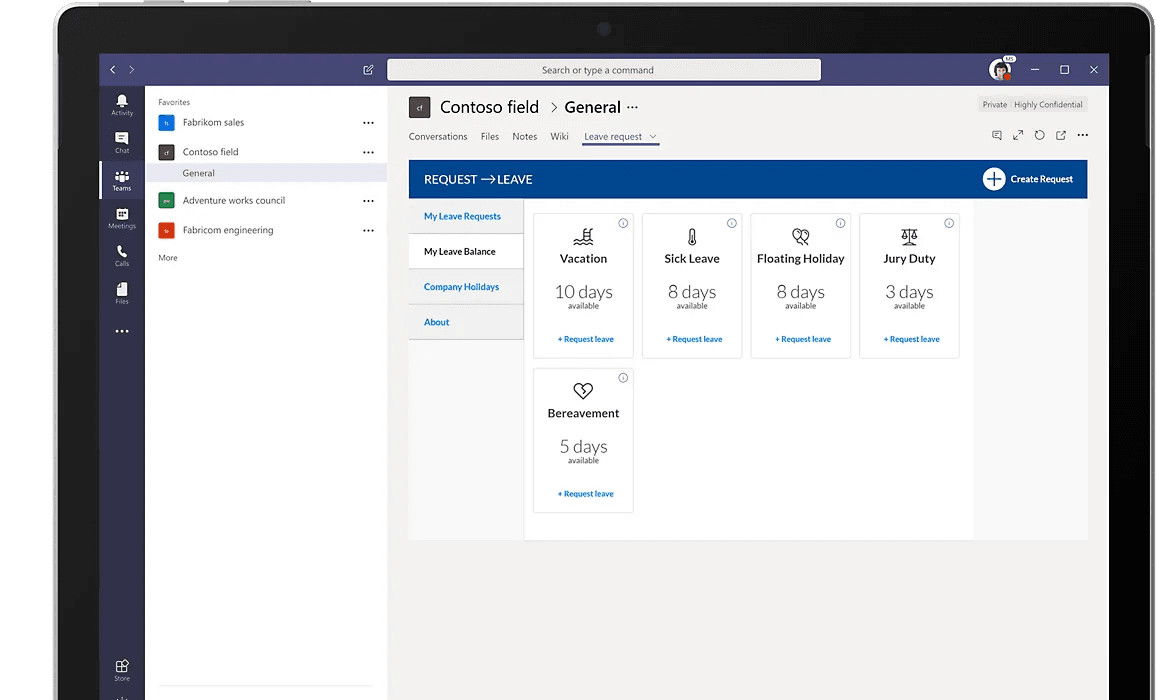The image size is (1156, 700).
Task: Select Company Holidays in the sidebar
Action: tap(463, 286)
